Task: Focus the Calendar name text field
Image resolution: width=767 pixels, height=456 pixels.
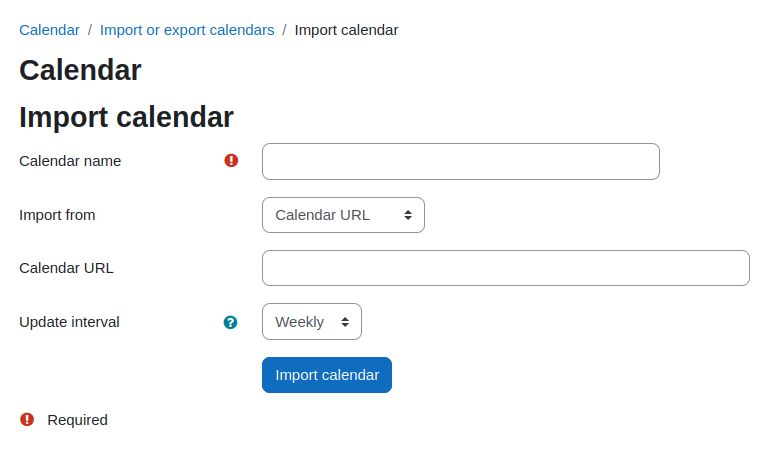Action: [x=461, y=161]
